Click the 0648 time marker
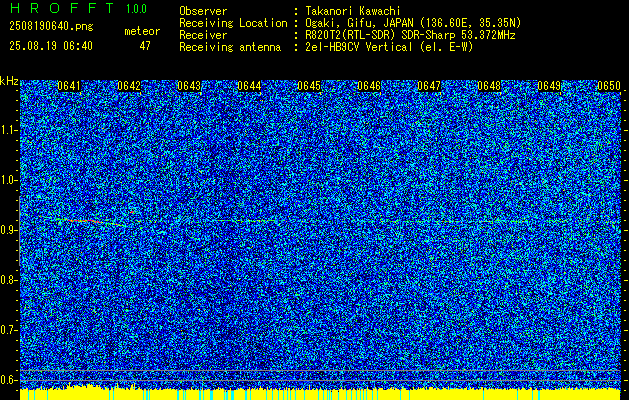 click(x=489, y=86)
